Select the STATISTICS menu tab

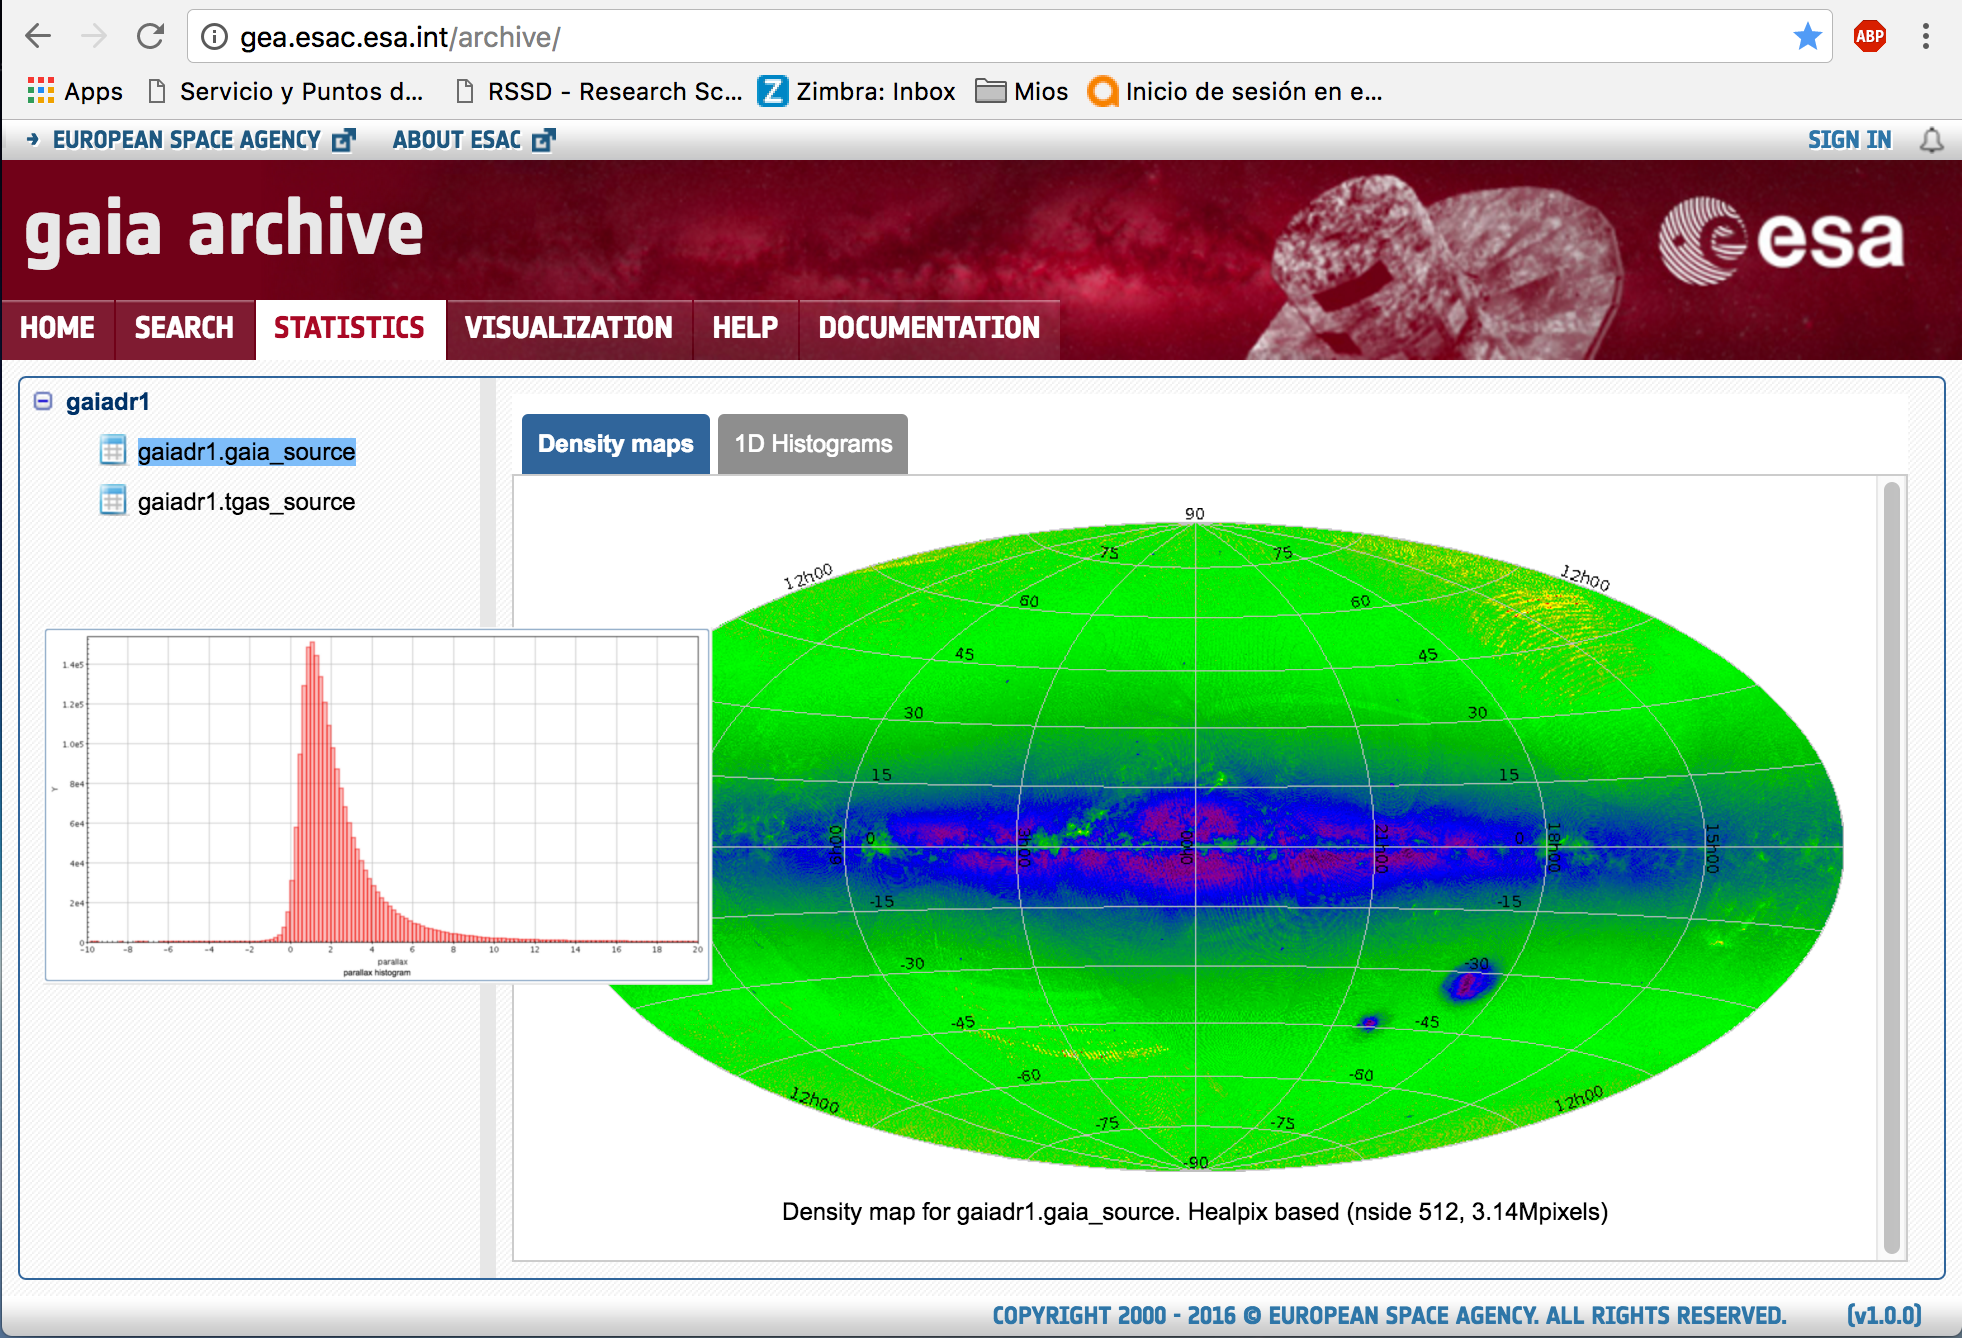tap(350, 328)
